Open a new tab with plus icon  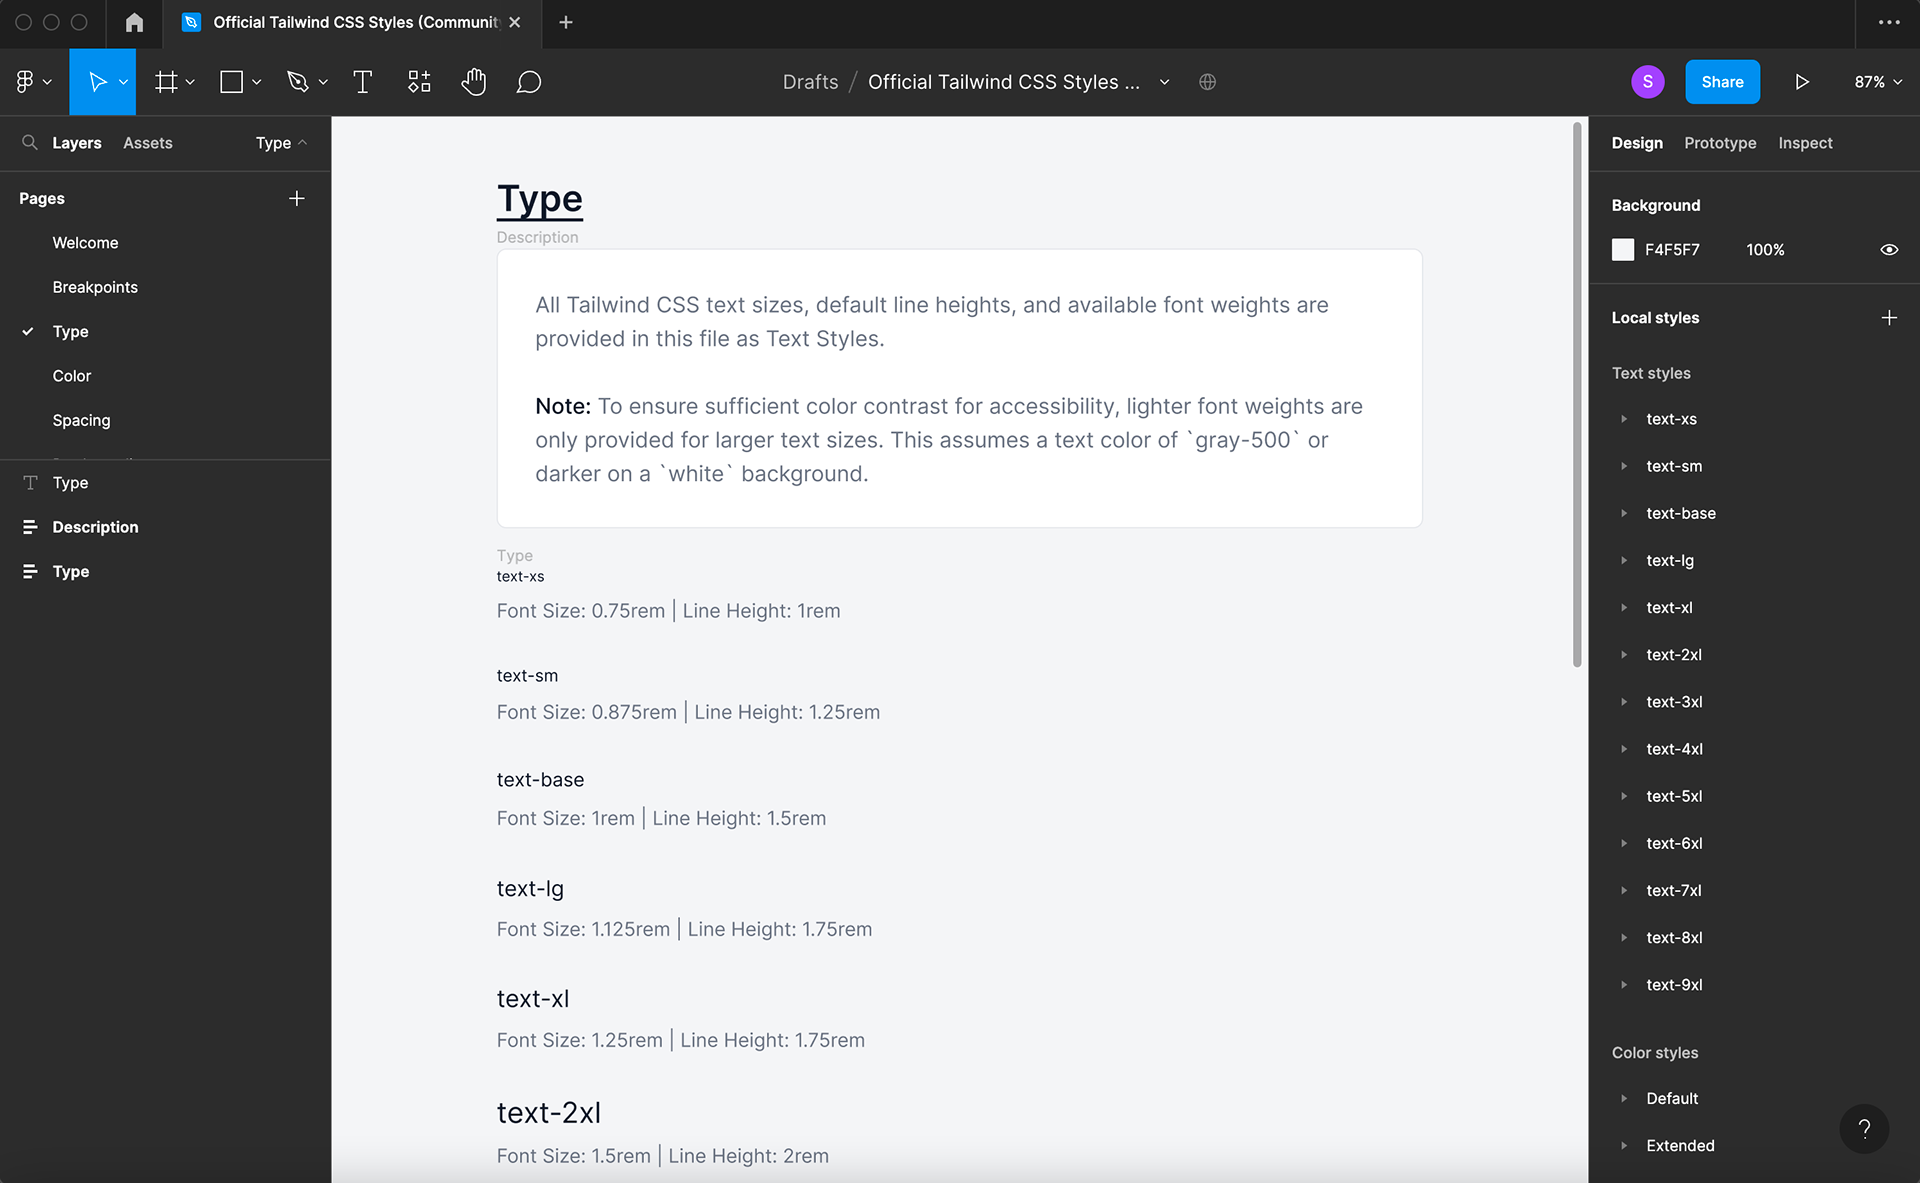point(566,22)
